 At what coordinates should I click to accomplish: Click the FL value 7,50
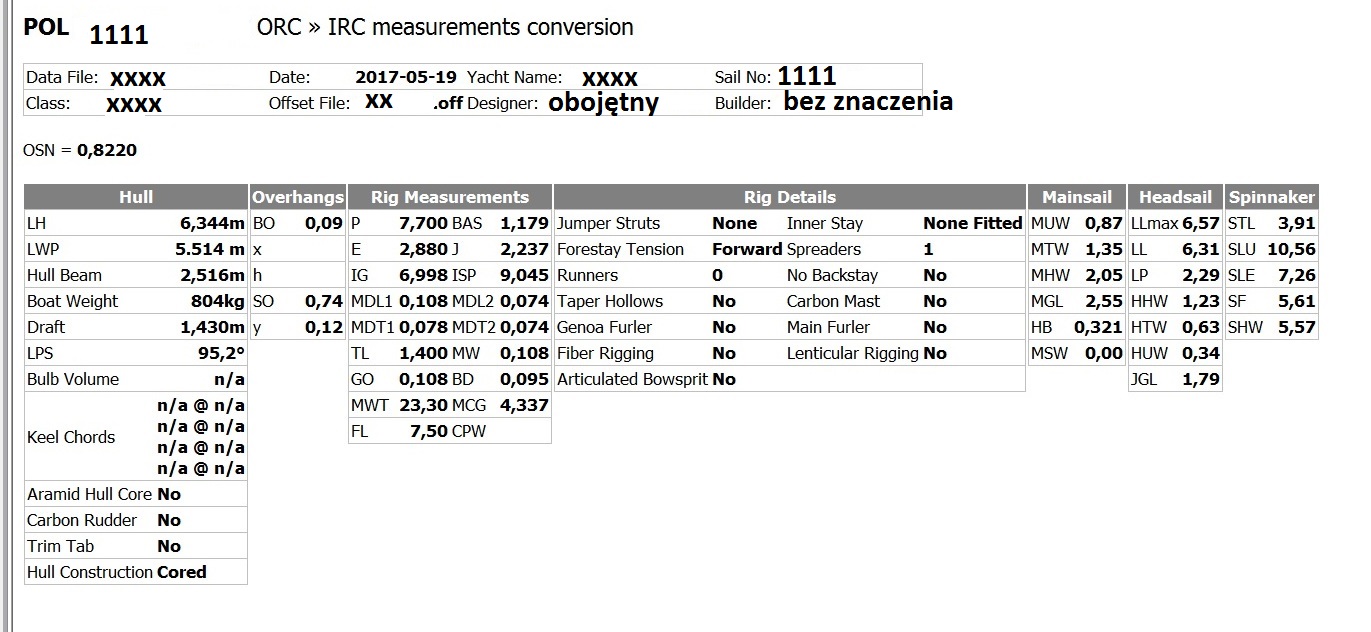coord(428,431)
